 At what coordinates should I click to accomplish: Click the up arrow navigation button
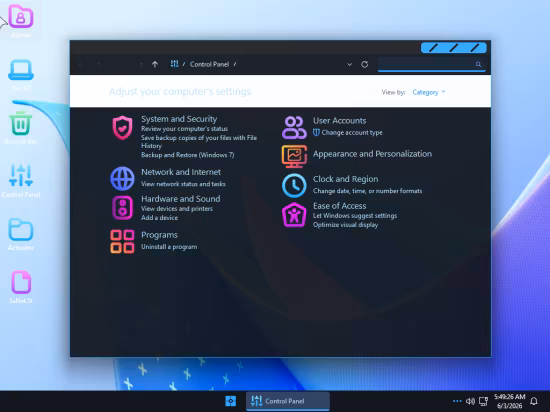tap(155, 64)
